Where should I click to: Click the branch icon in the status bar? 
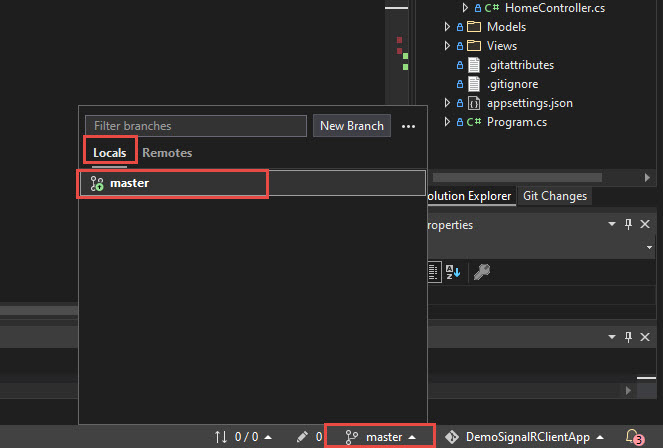351,437
